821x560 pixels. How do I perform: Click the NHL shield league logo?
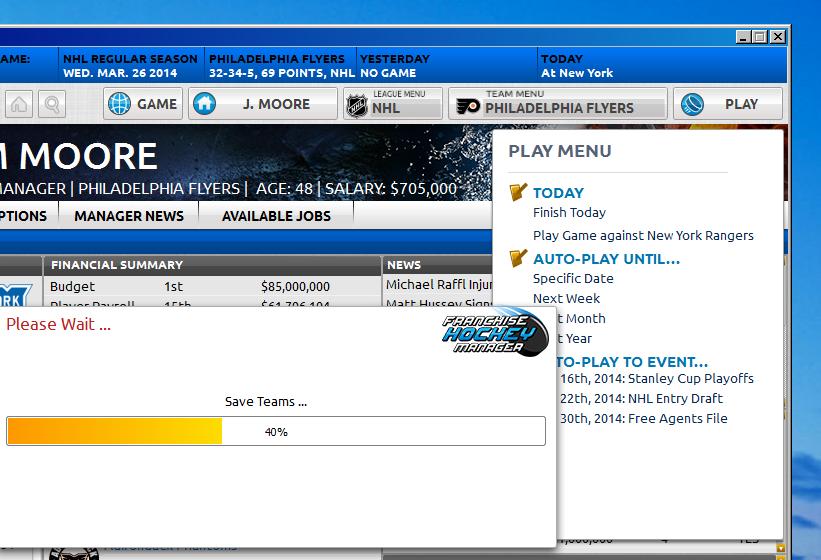point(357,105)
